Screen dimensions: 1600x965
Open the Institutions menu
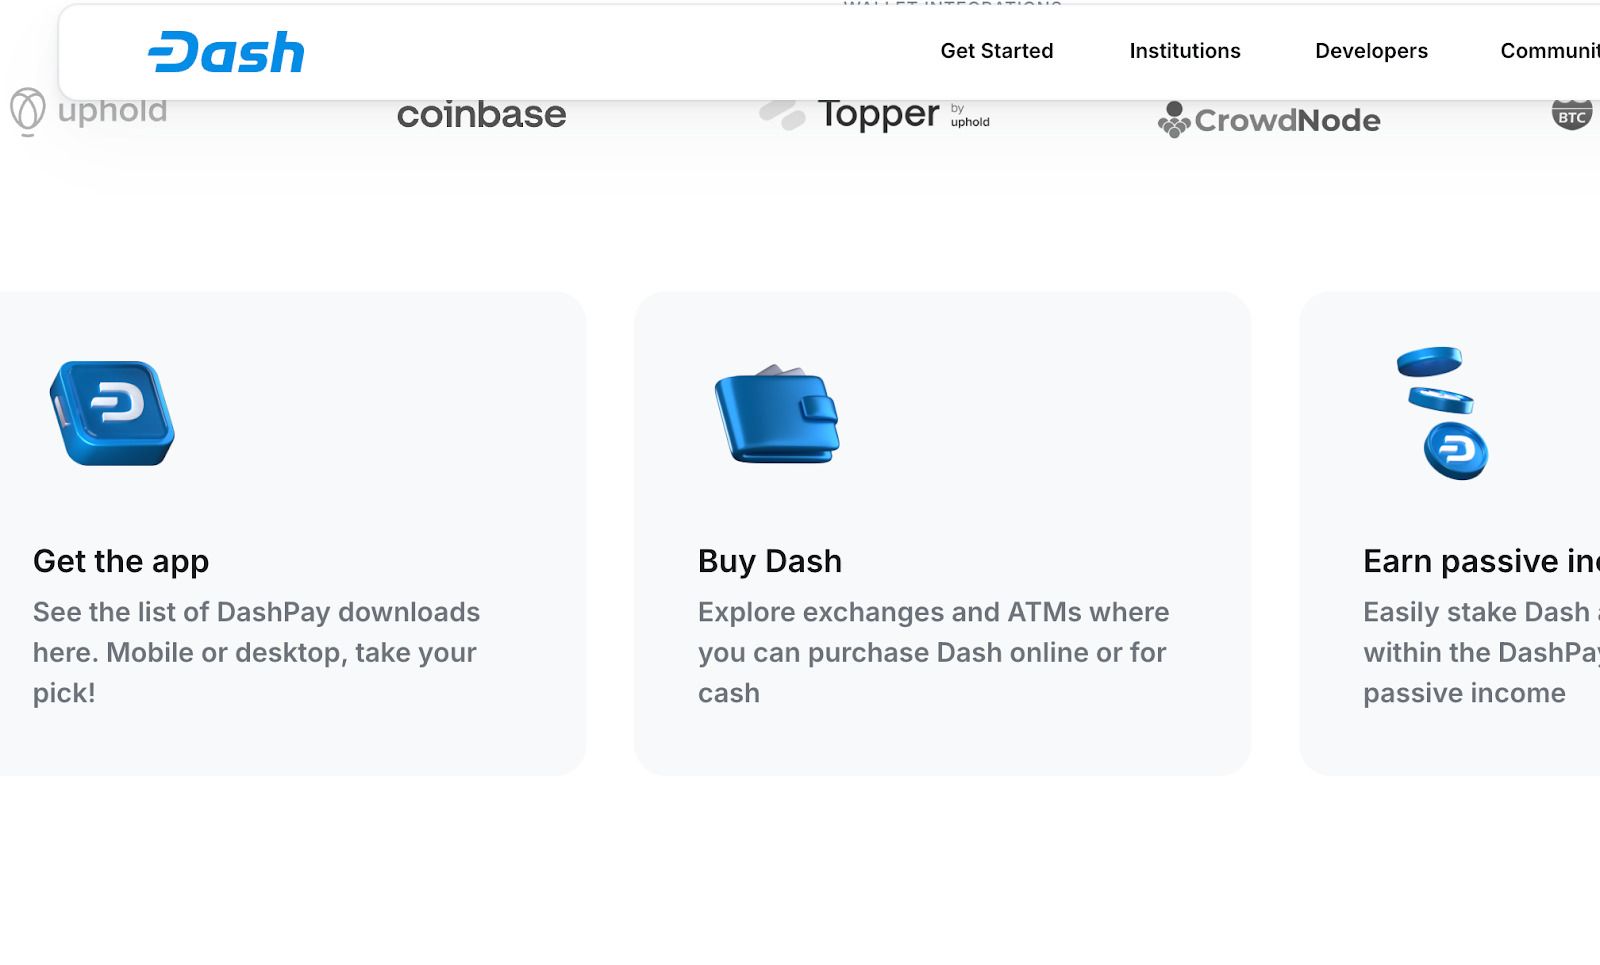point(1184,51)
